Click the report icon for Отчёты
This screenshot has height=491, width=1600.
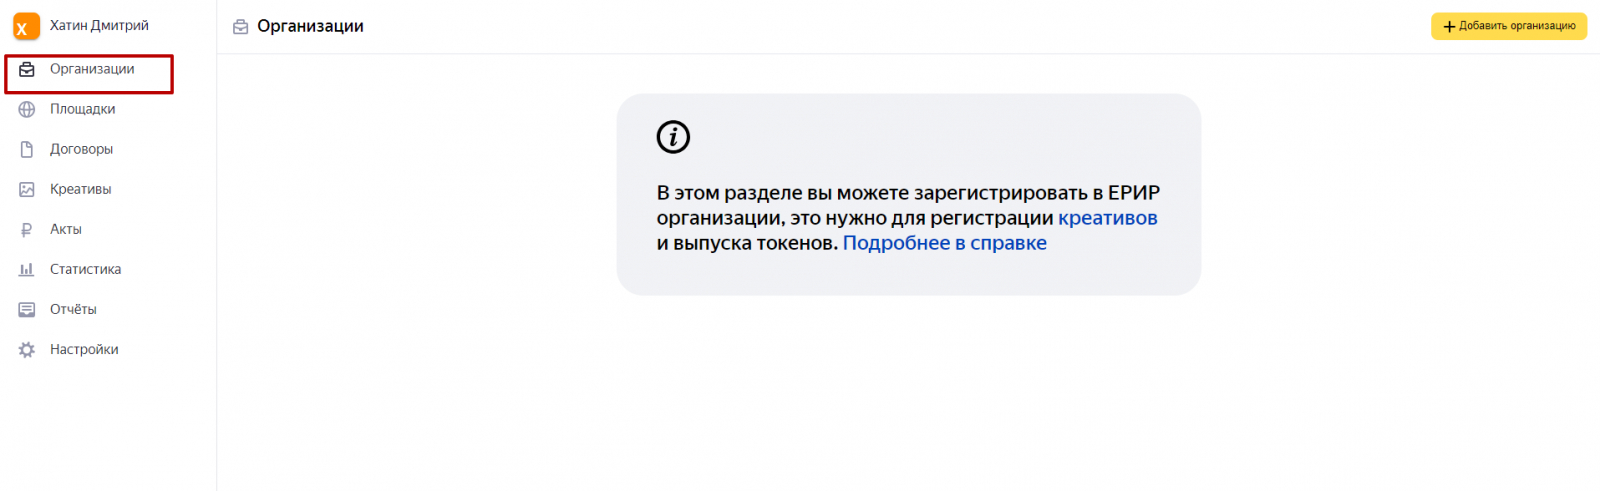tap(27, 309)
